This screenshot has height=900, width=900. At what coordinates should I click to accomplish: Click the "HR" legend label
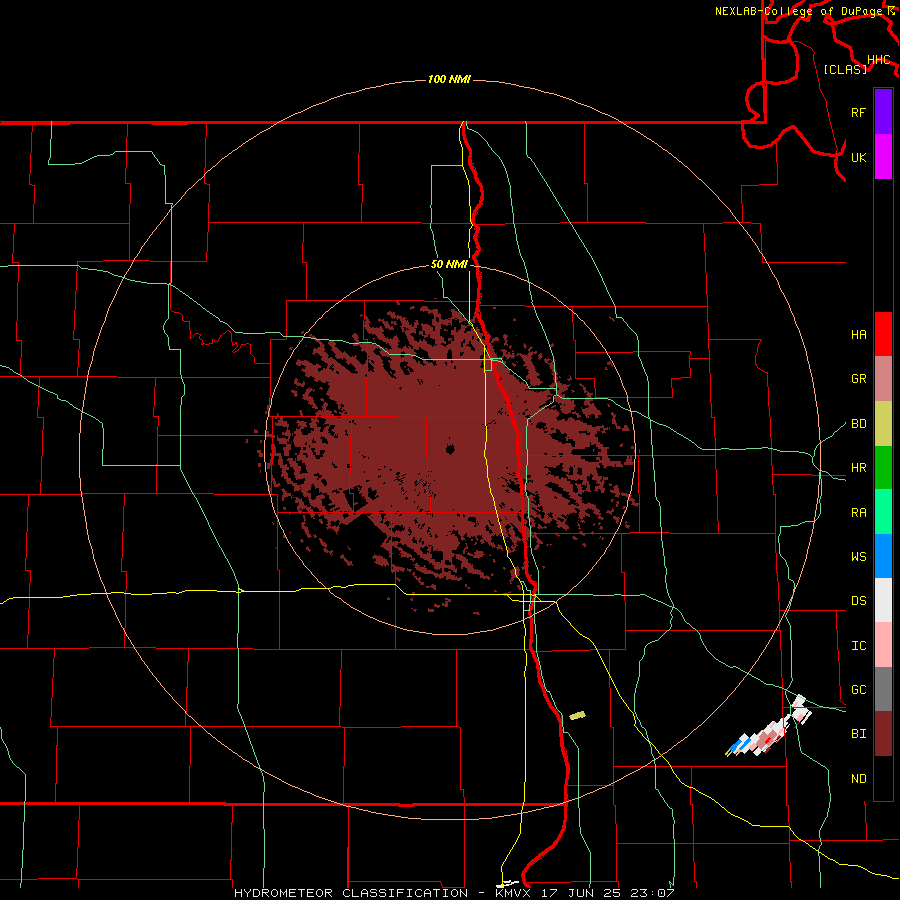(x=858, y=468)
